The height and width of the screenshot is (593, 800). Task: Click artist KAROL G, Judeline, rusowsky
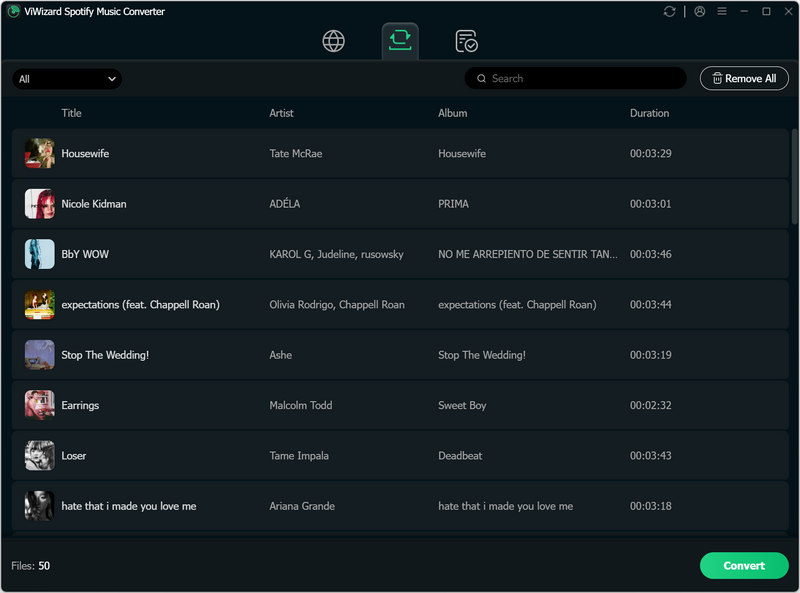(x=336, y=254)
